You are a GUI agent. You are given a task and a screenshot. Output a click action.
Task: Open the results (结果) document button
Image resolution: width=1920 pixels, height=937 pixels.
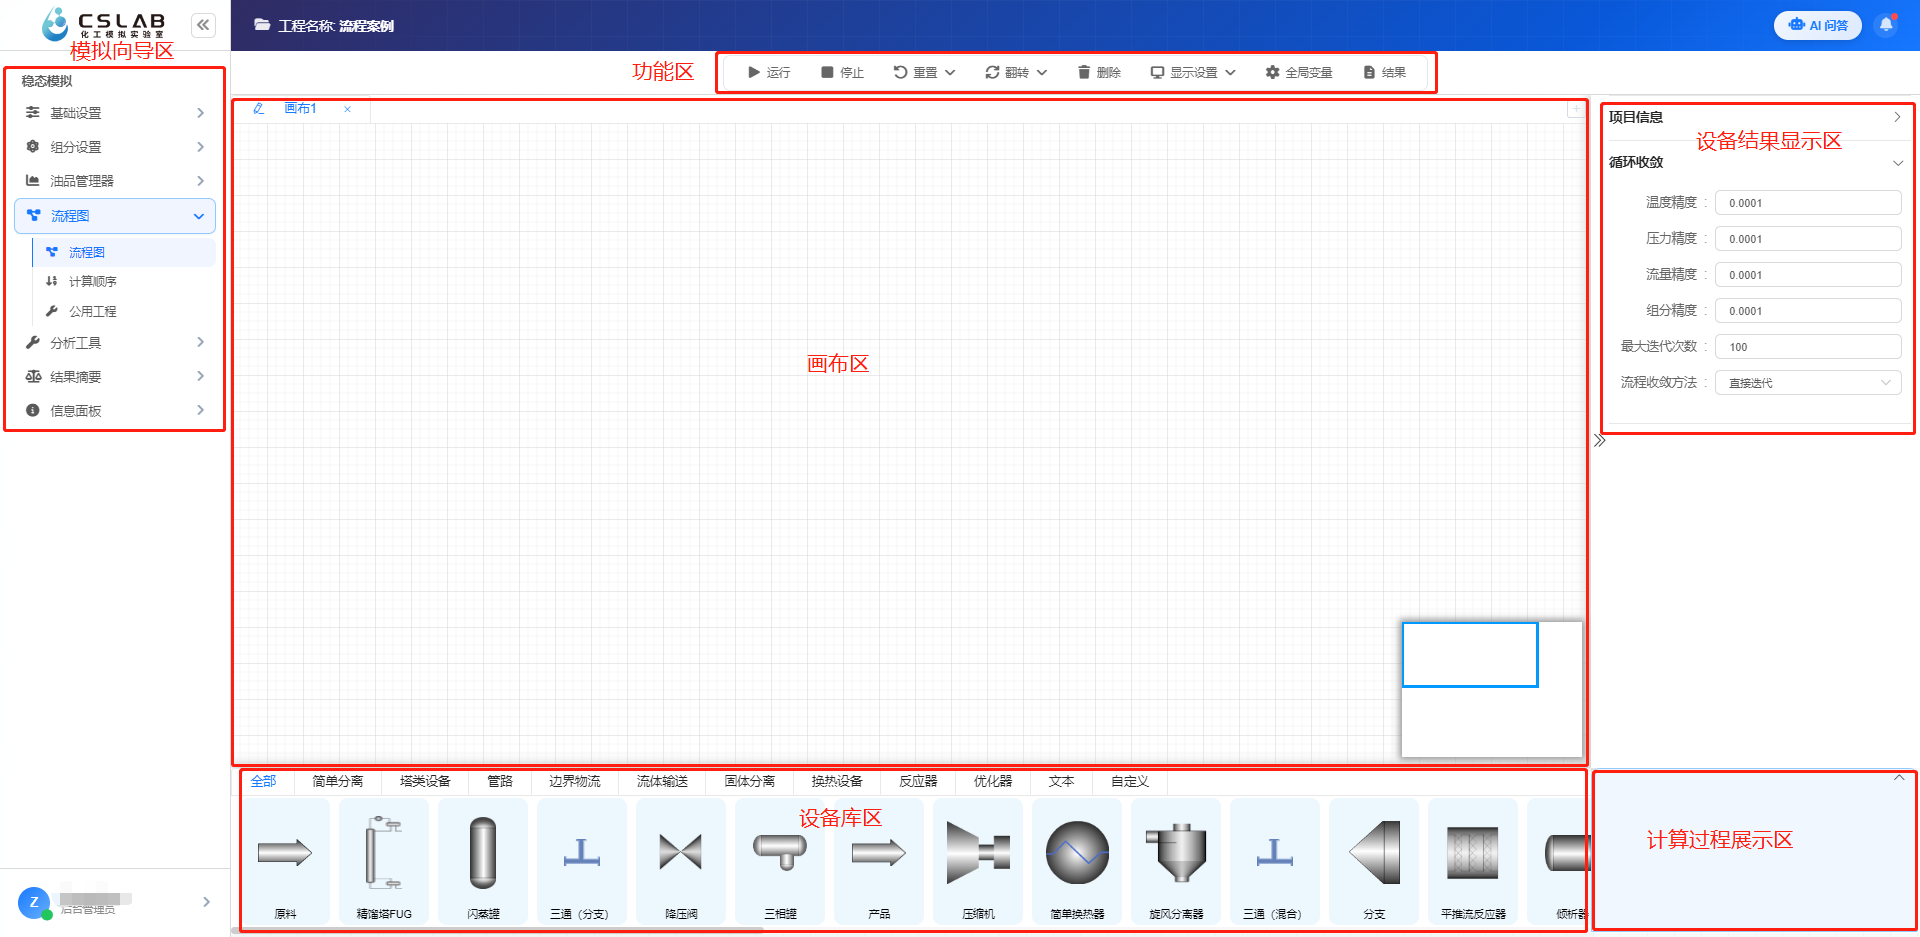click(1384, 72)
